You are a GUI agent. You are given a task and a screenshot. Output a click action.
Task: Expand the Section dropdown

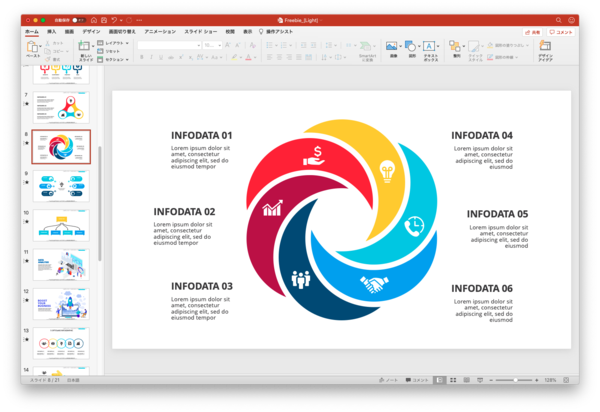(114, 58)
